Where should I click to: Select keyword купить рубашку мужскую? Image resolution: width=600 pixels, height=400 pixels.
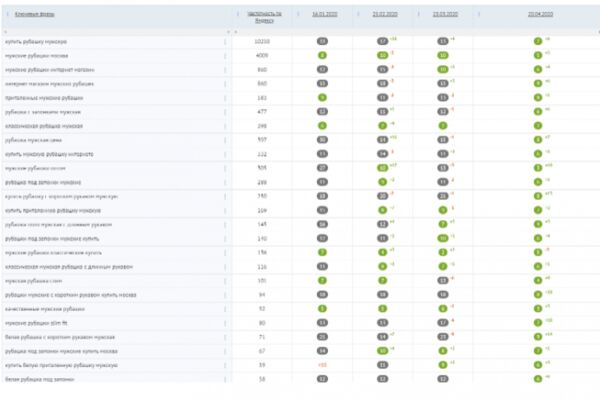point(36,41)
